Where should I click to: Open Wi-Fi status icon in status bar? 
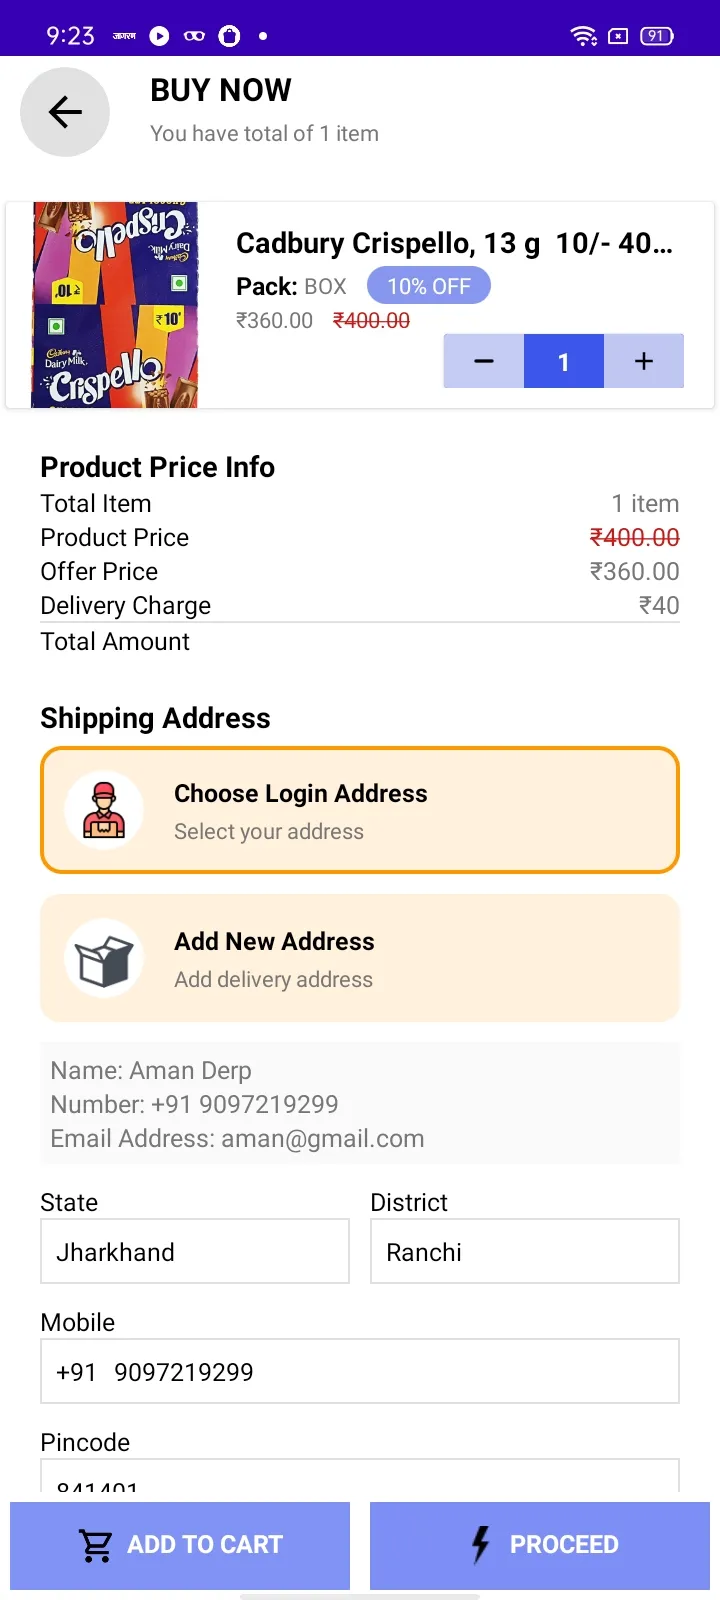583,36
